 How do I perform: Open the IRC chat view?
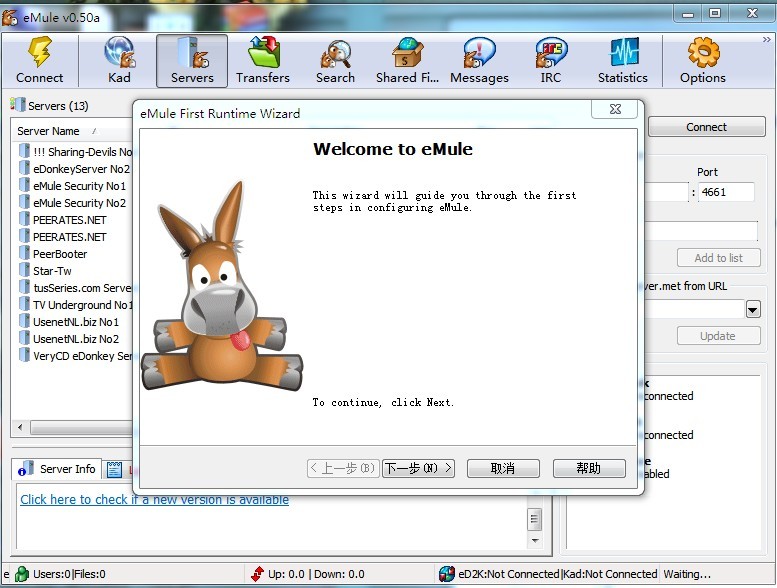[x=551, y=60]
